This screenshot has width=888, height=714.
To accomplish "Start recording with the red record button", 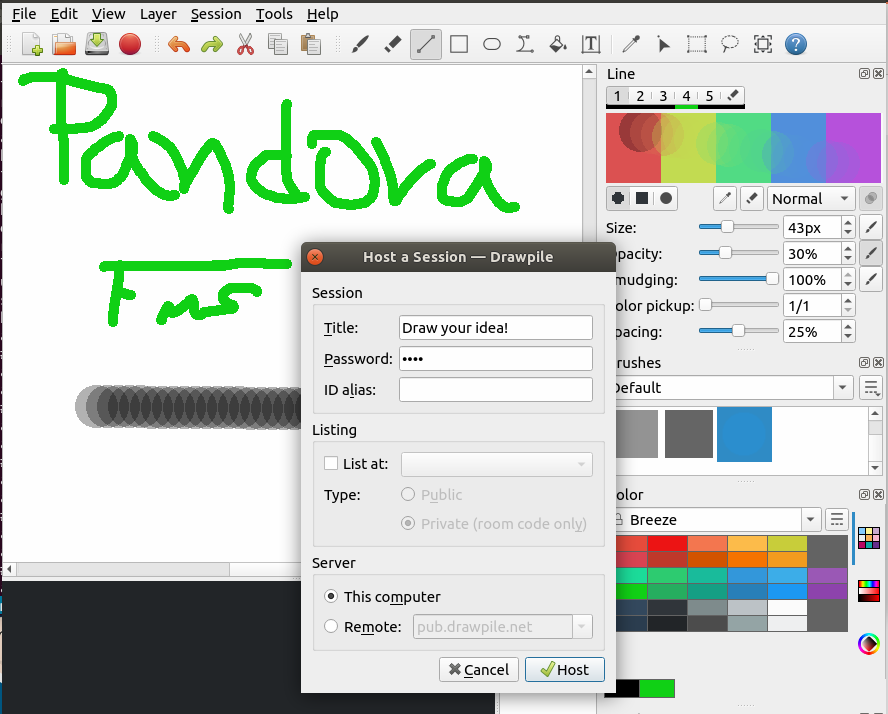I will coord(130,44).
